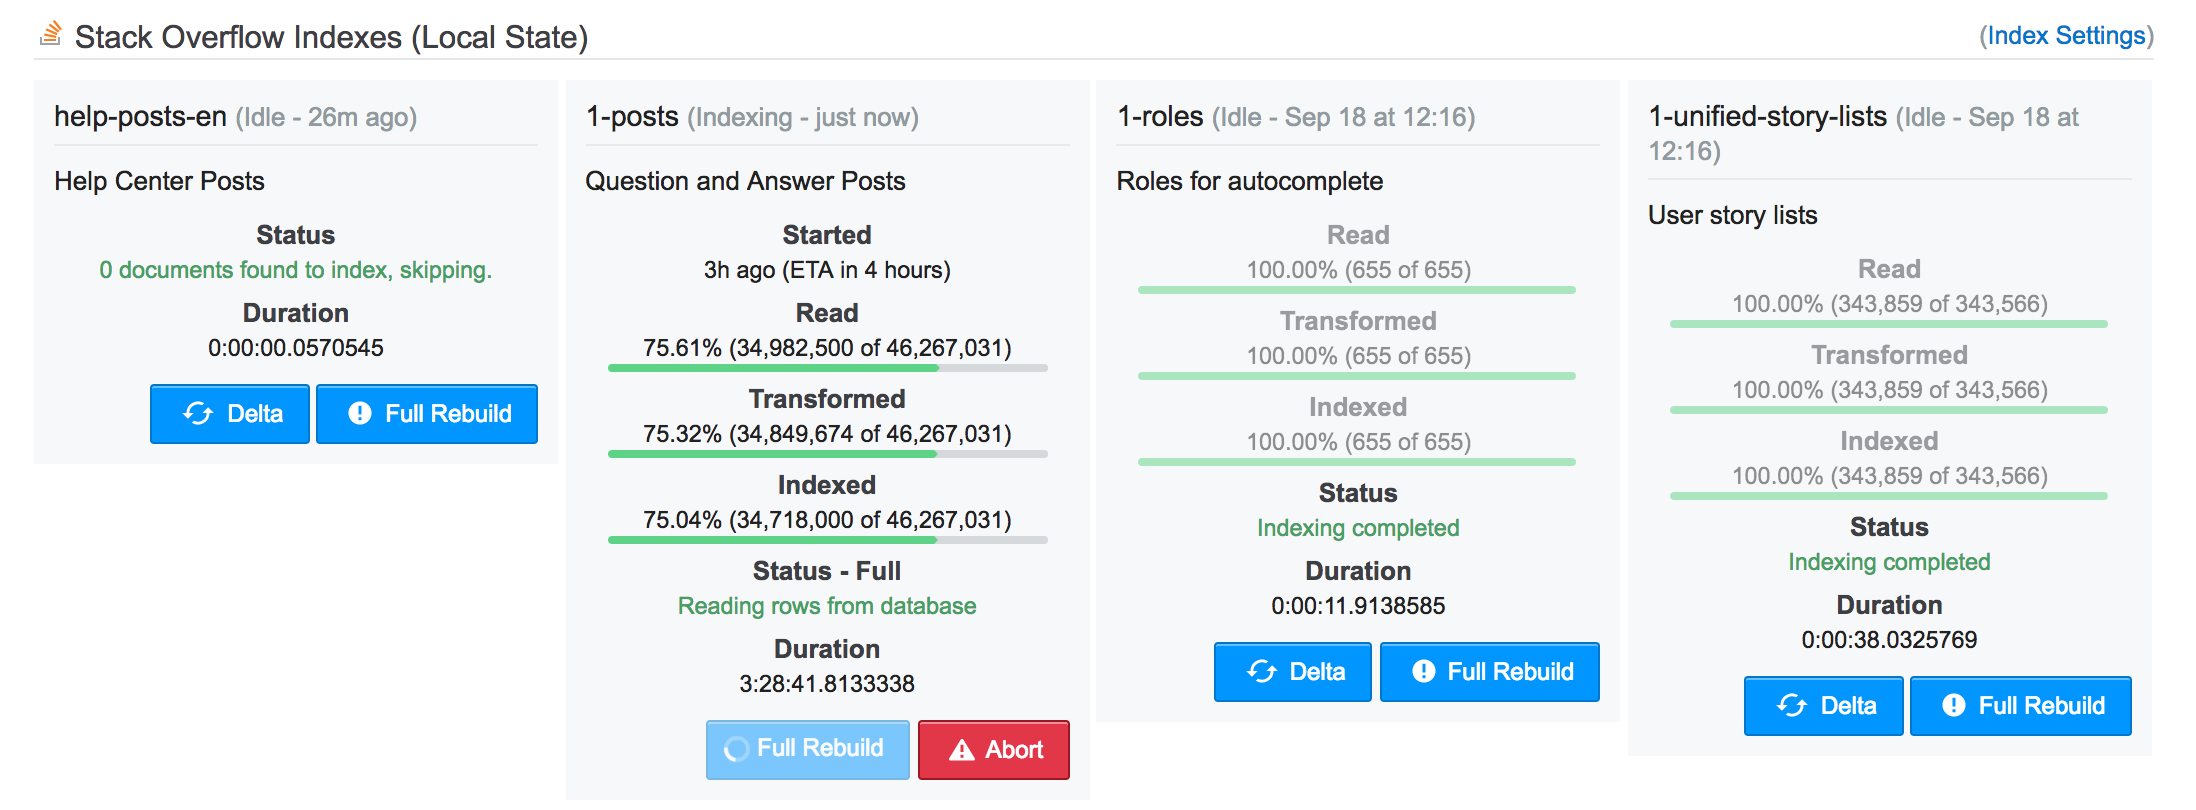Start Full Rebuild for 1-roles index
Viewport: 2196px width, 810px height.
[x=1490, y=672]
